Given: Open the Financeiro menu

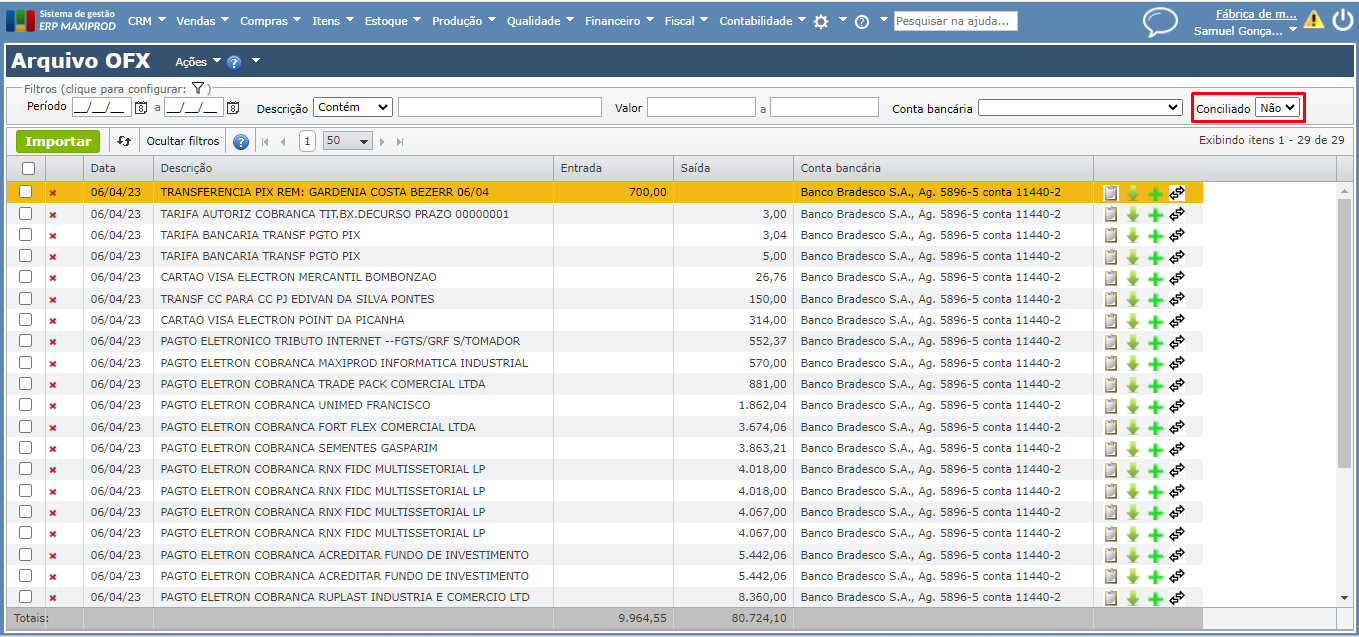Looking at the screenshot, I should coord(618,21).
